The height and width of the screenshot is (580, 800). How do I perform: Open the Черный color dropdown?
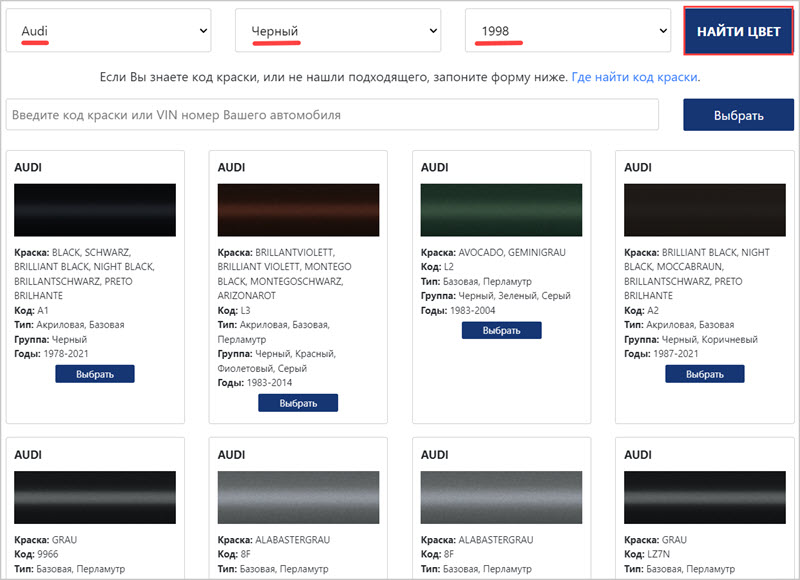click(338, 31)
